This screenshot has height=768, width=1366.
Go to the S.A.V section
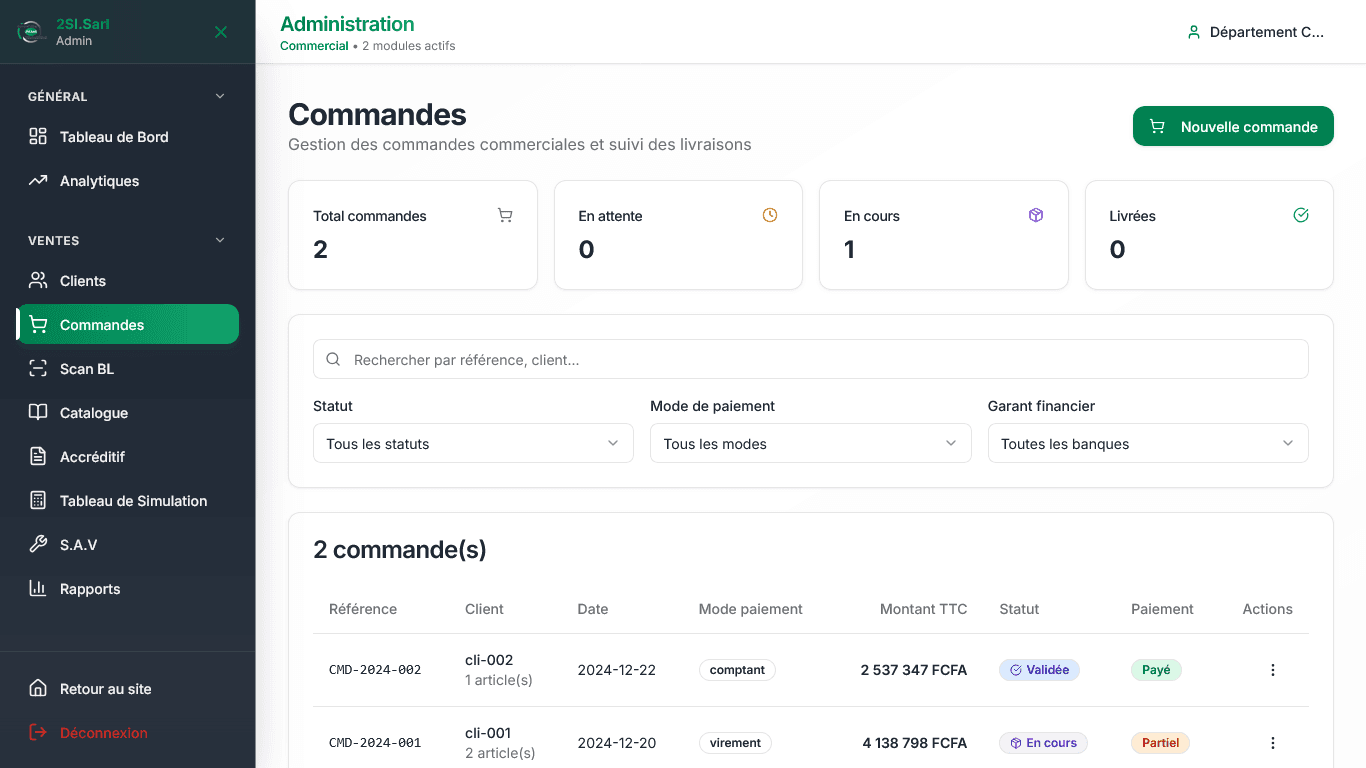click(128, 545)
